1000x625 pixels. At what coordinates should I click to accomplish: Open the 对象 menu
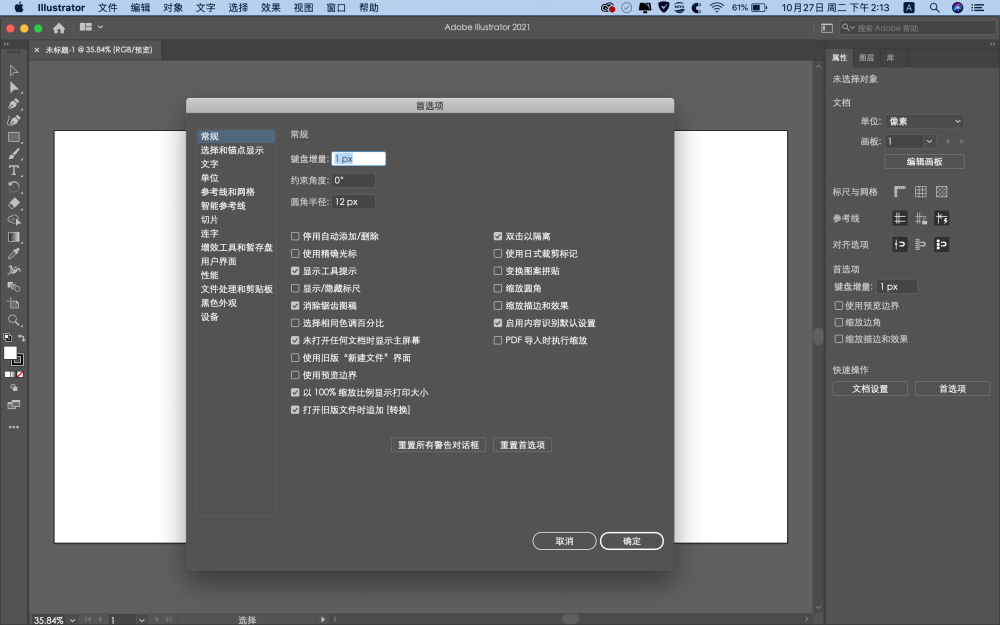[x=173, y=8]
